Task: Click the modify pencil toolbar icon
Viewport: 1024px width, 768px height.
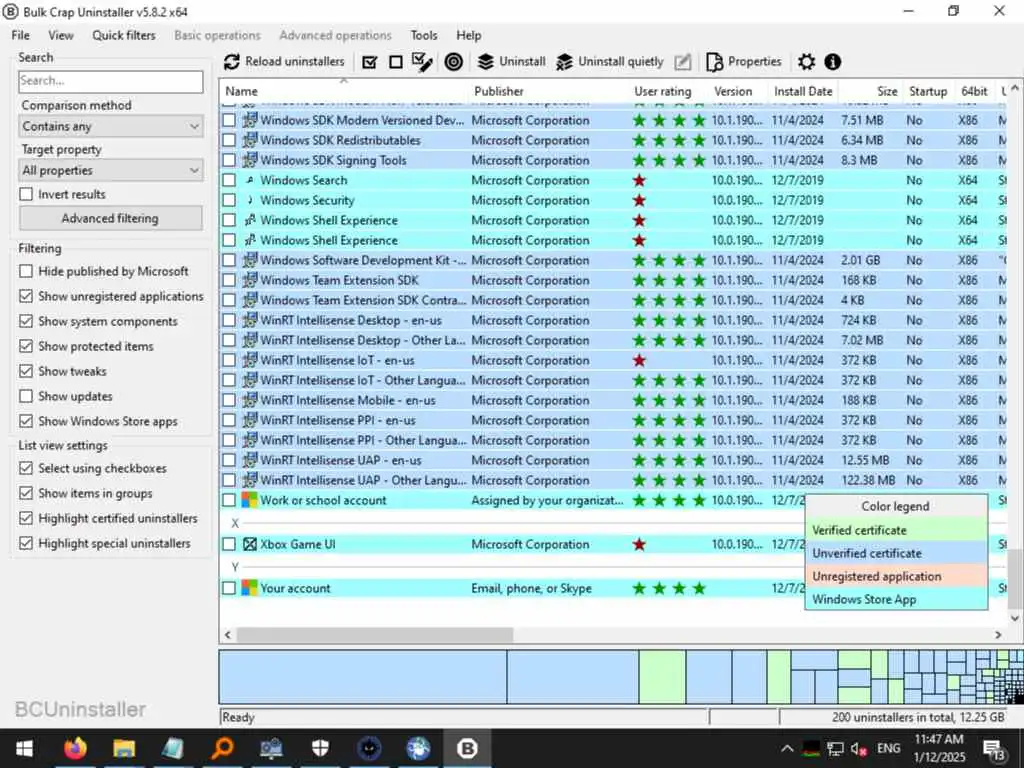Action: pos(682,62)
